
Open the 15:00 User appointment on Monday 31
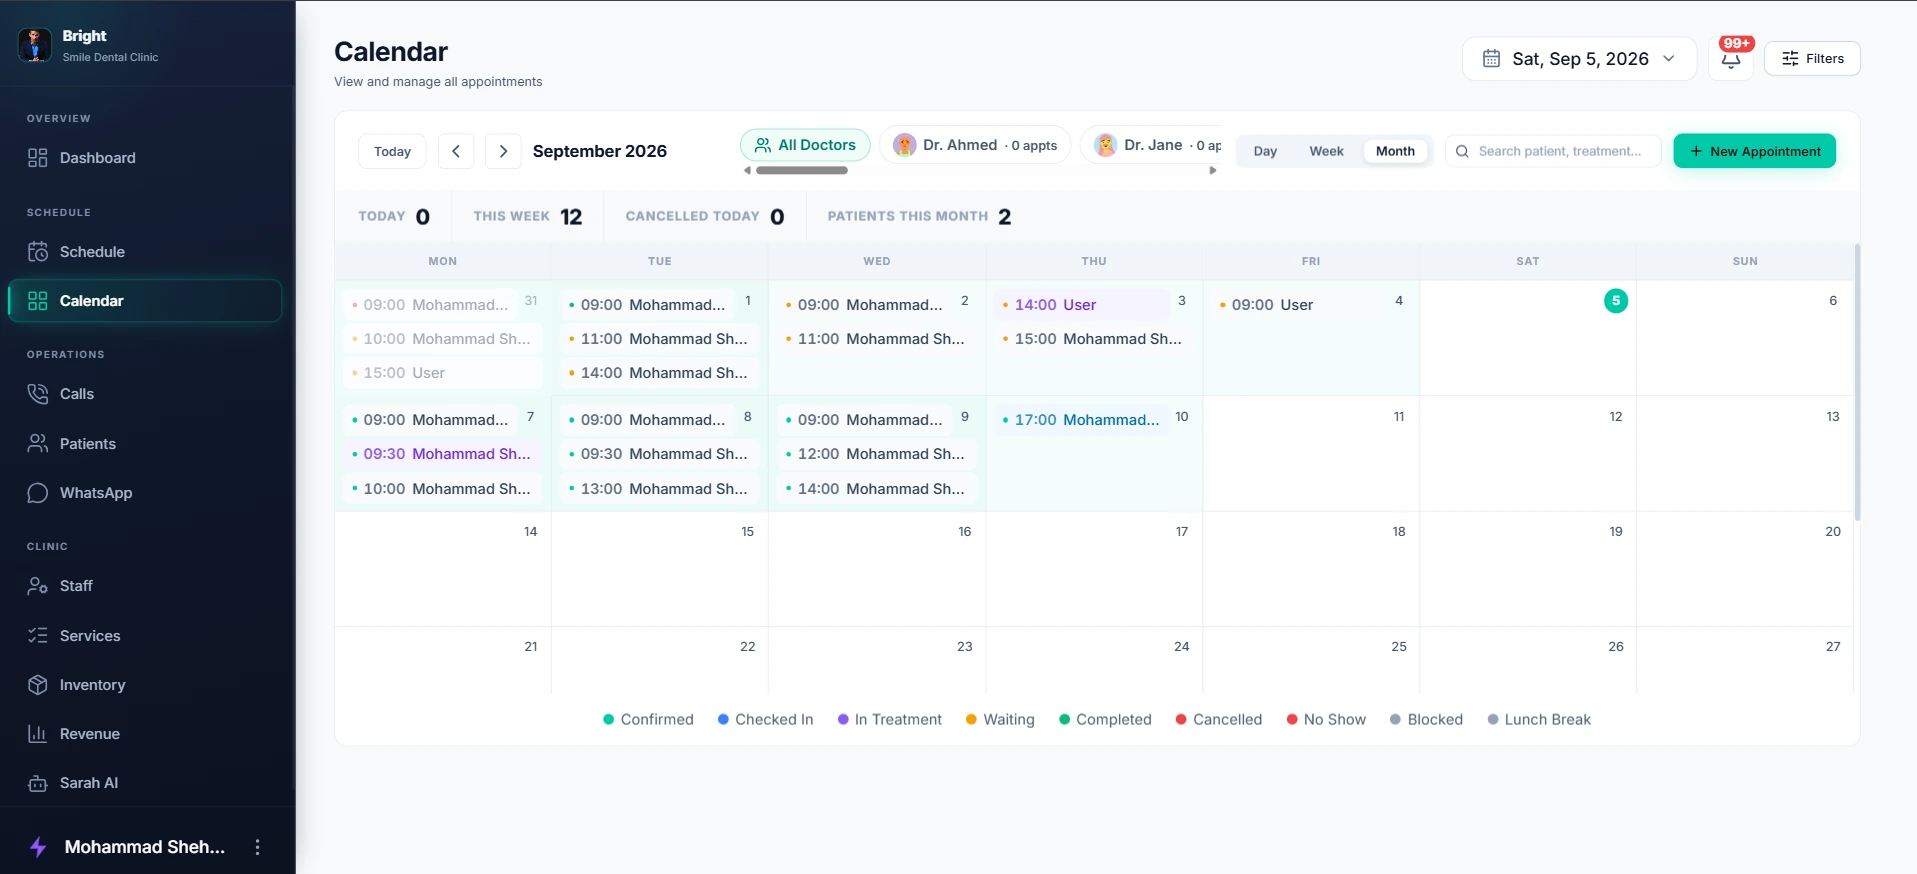point(442,373)
